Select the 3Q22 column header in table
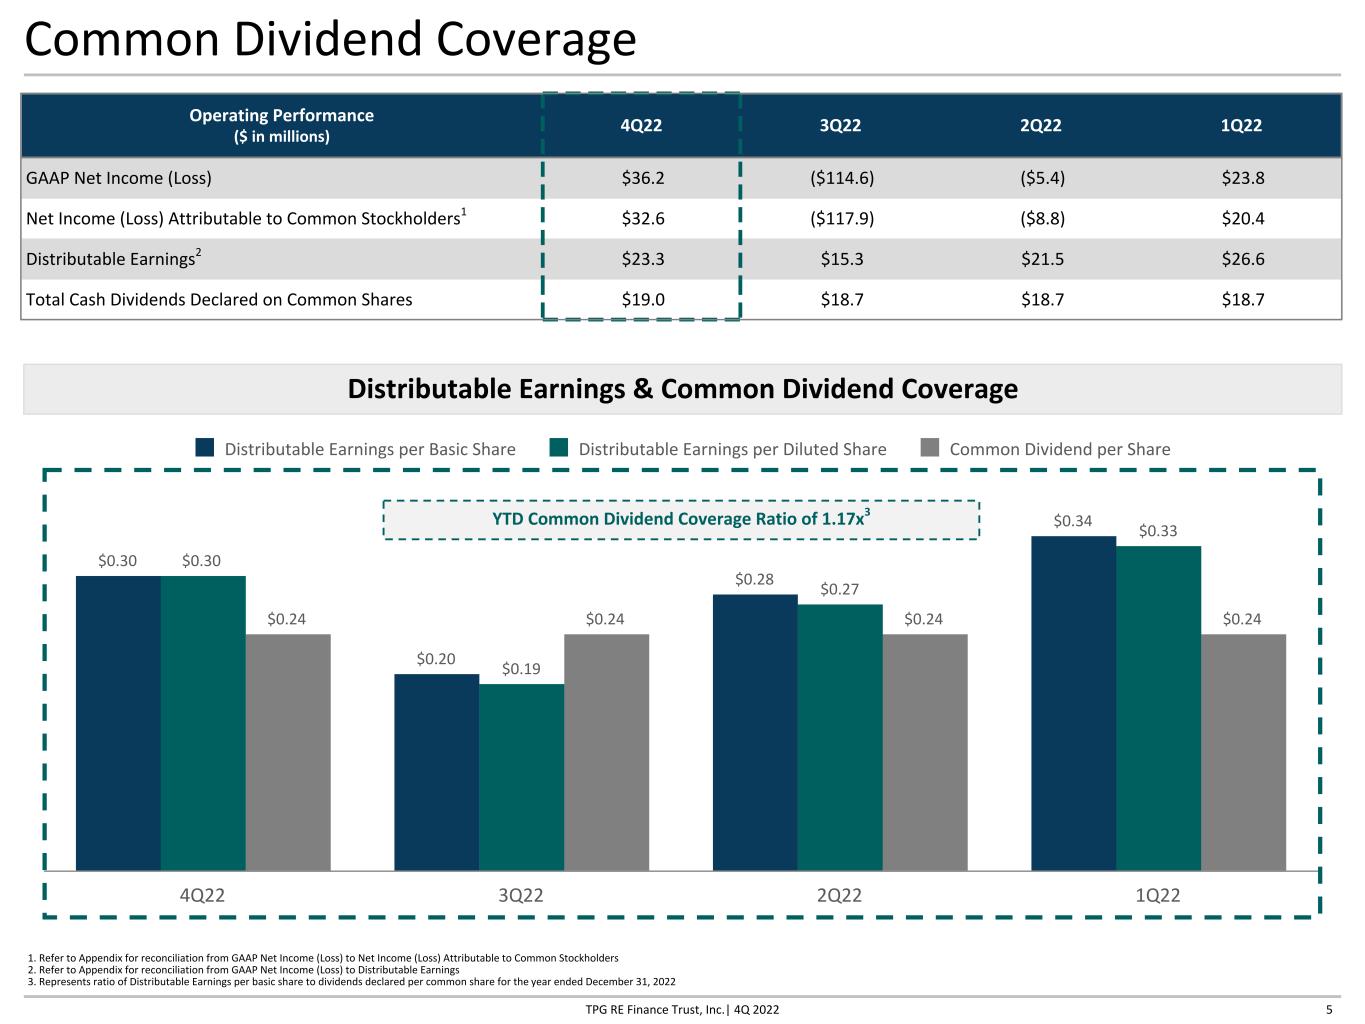 841,126
